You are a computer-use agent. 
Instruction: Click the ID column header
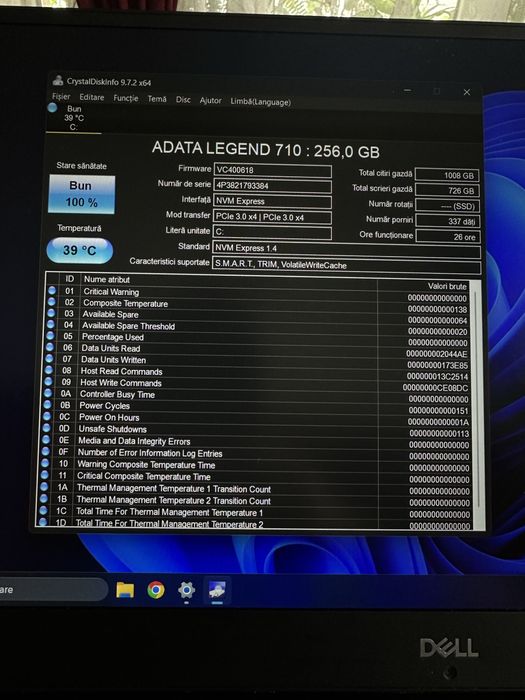pos(69,279)
